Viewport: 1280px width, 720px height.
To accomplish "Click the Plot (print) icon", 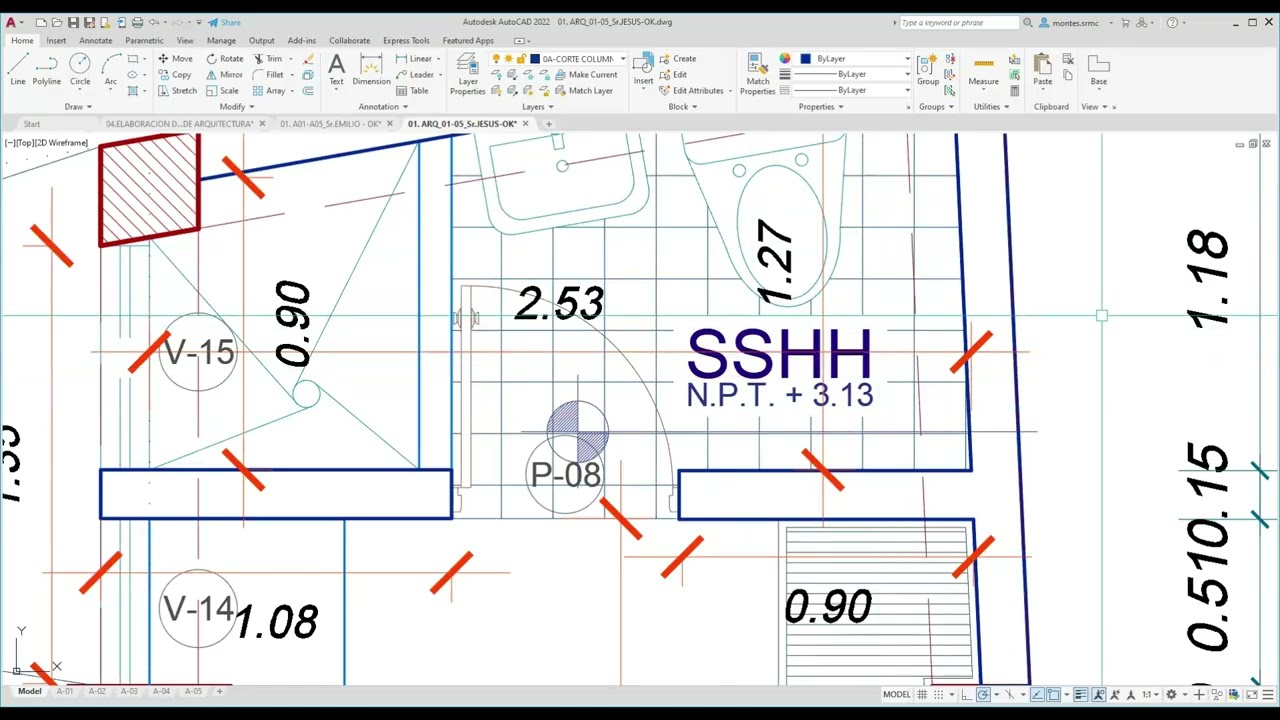I will pos(137,22).
